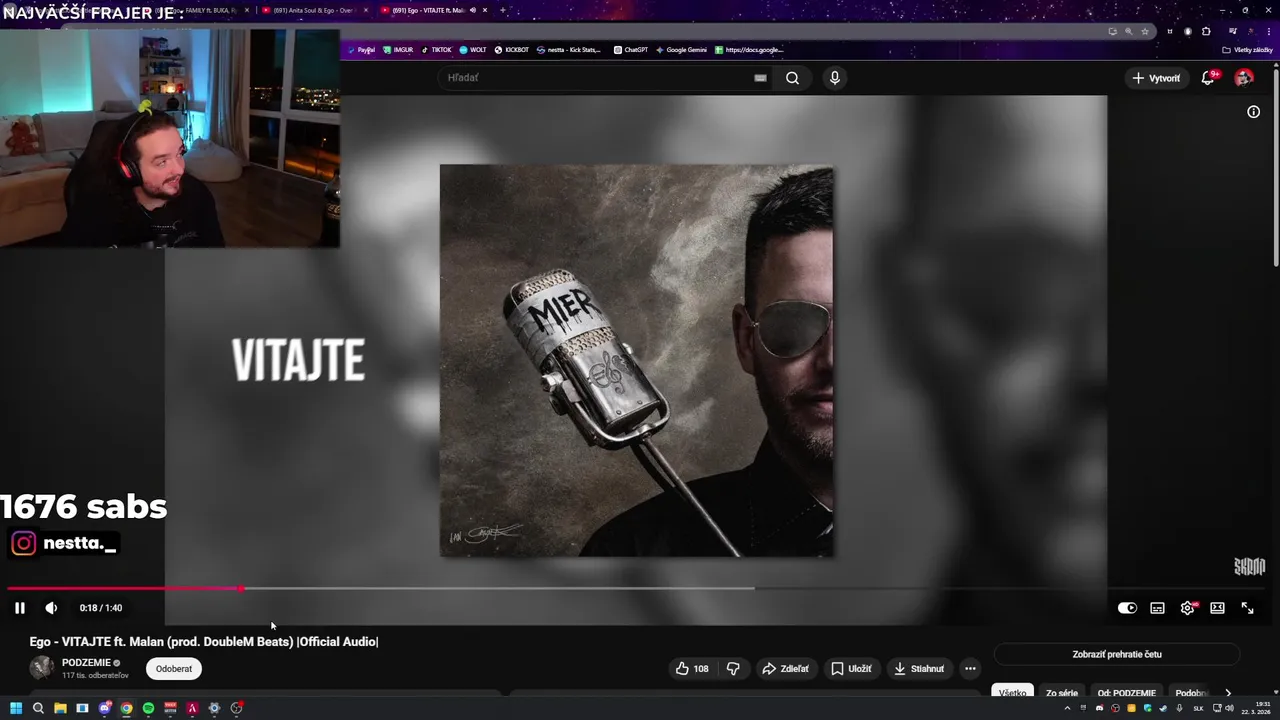Switch the player to theater mode
The height and width of the screenshot is (720, 1280).
coord(1217,608)
